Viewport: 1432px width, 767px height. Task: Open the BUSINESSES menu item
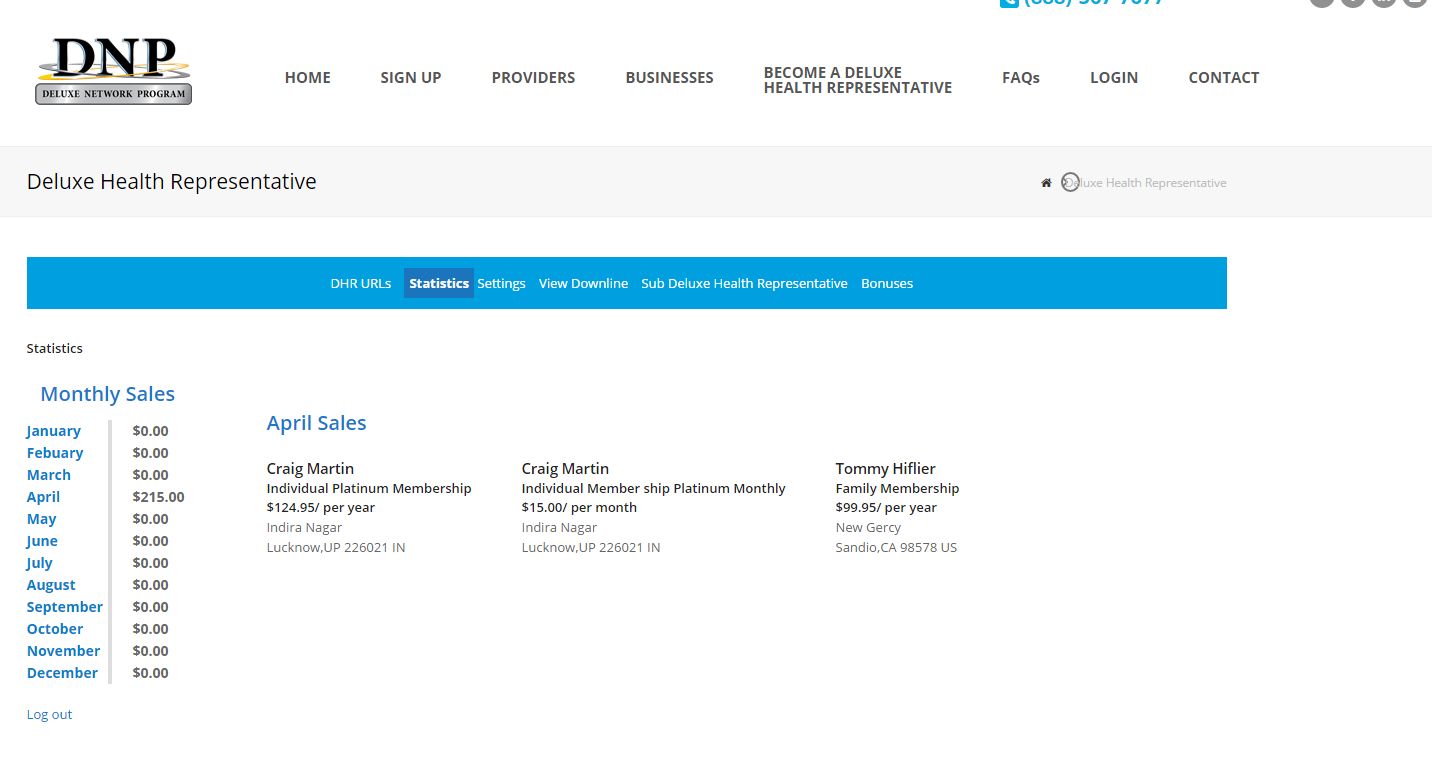click(670, 78)
